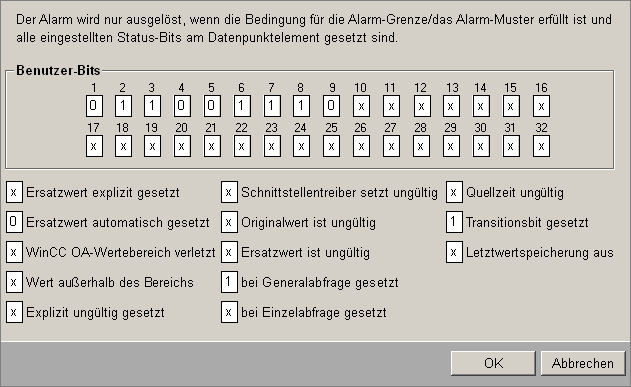The image size is (631, 387).
Task: Toggle 'Transitionsbit gesetzt' box
Action: (x=454, y=222)
